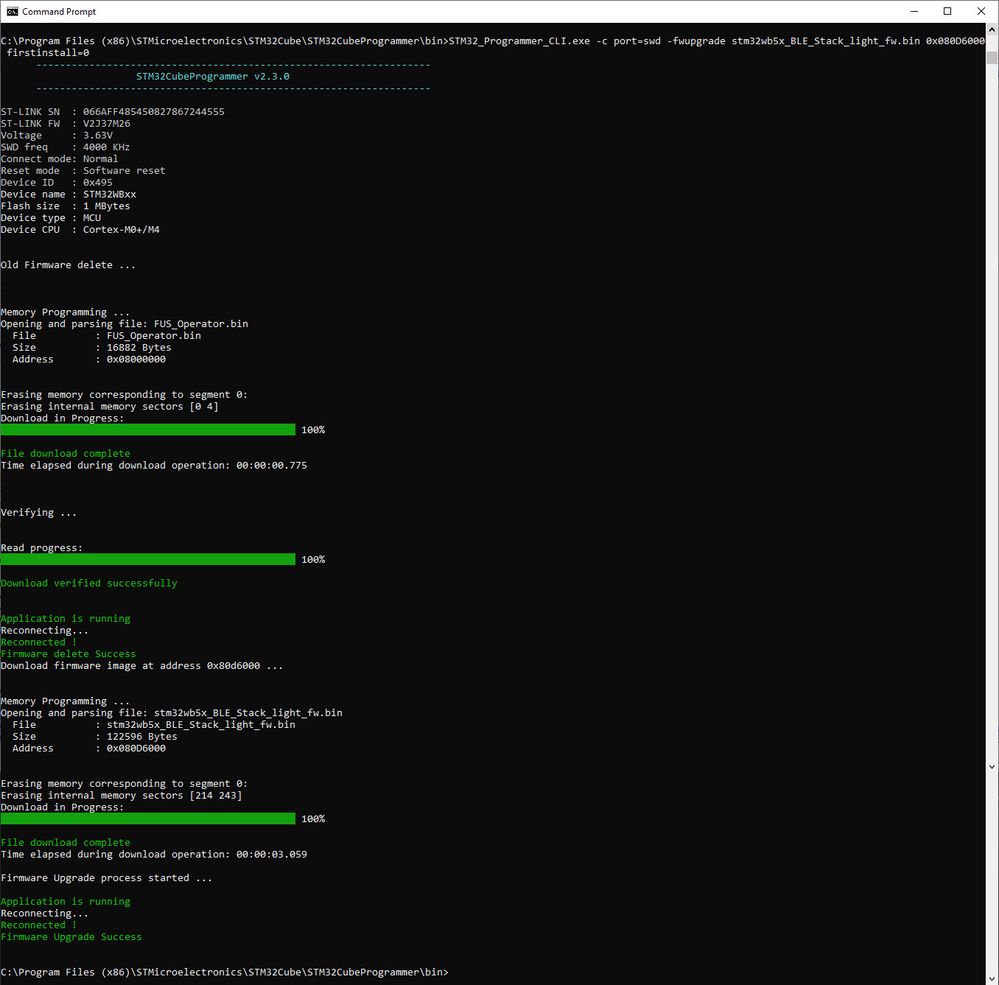
Task: Click the 'Firmware delete Success' message
Action: [x=68, y=654]
